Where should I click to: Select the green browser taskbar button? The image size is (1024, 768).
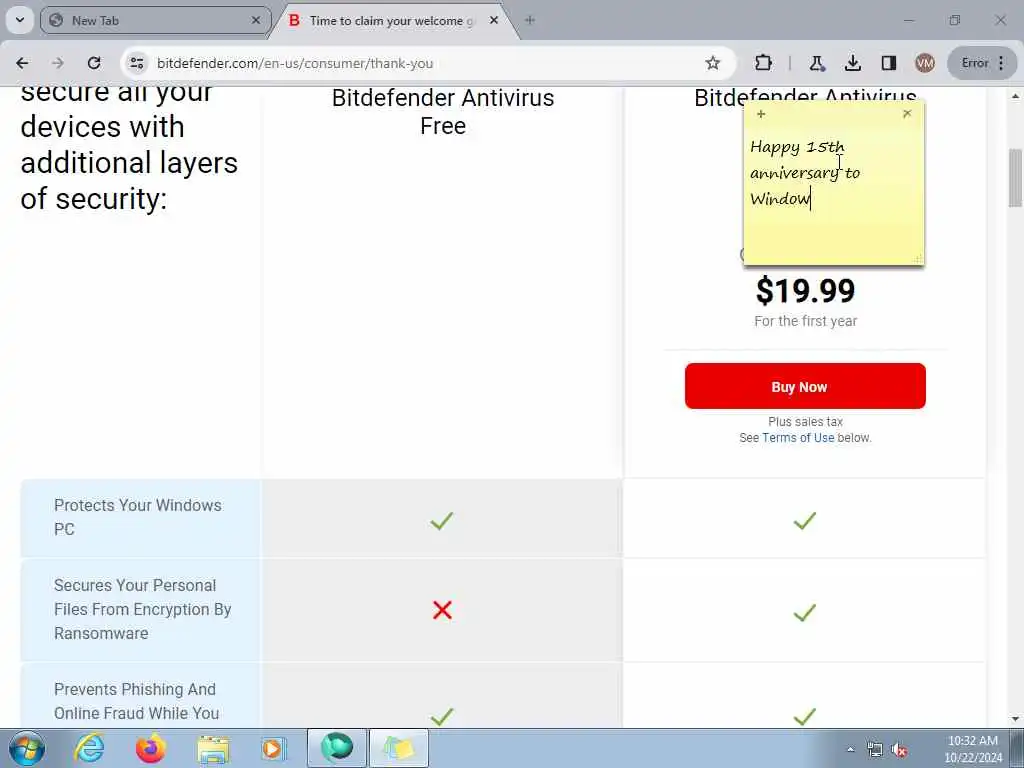coord(337,748)
